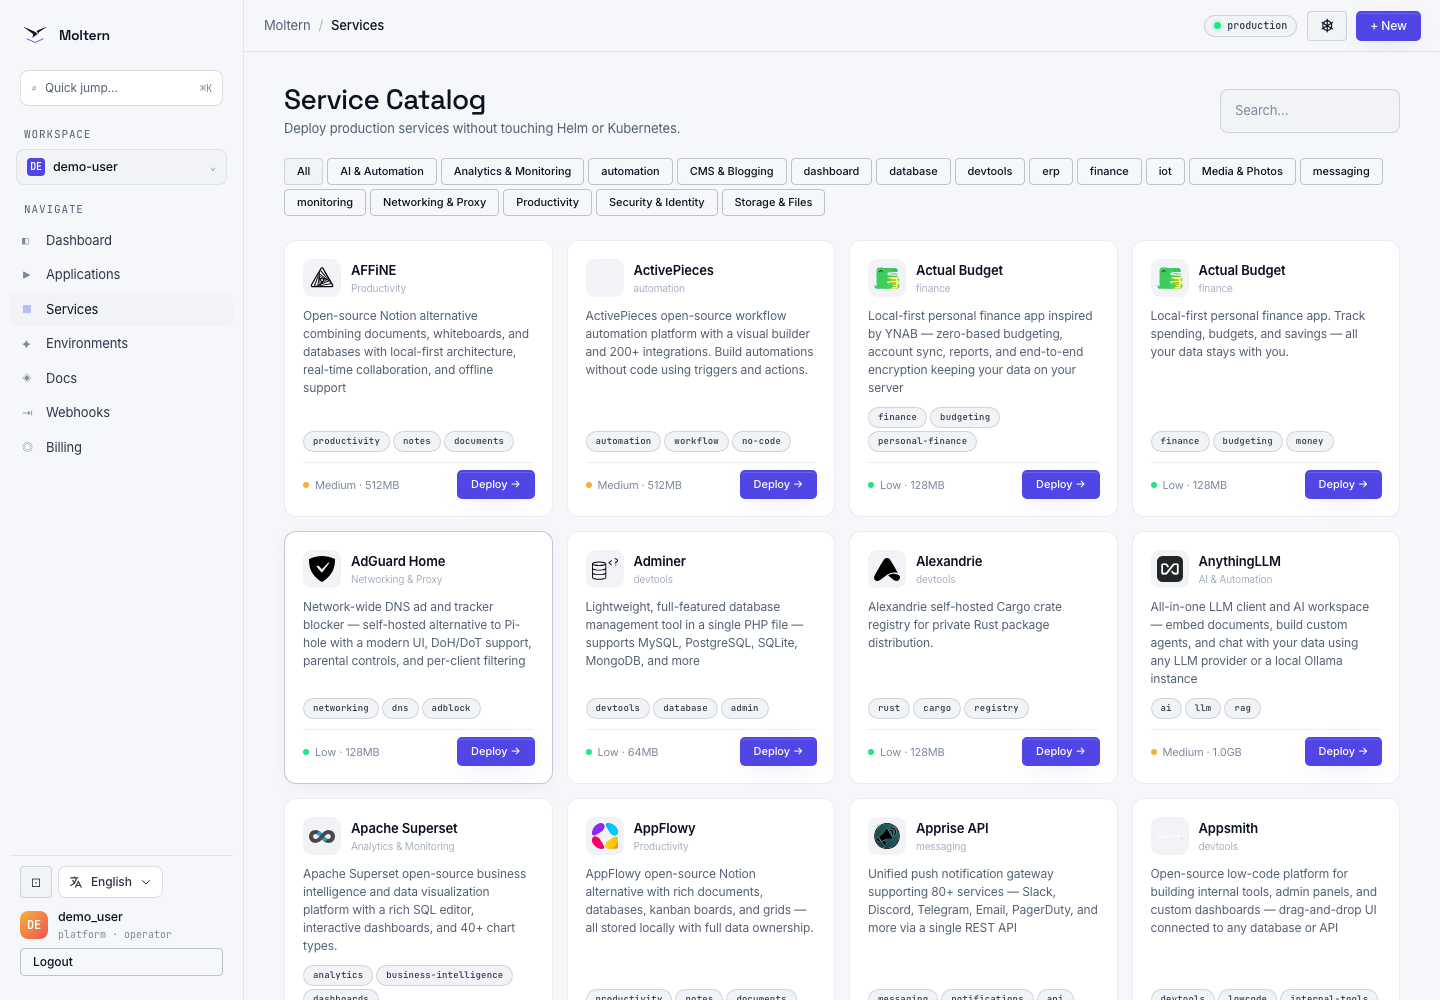
Task: Click the Docs sidebar icon
Action: click(27, 378)
